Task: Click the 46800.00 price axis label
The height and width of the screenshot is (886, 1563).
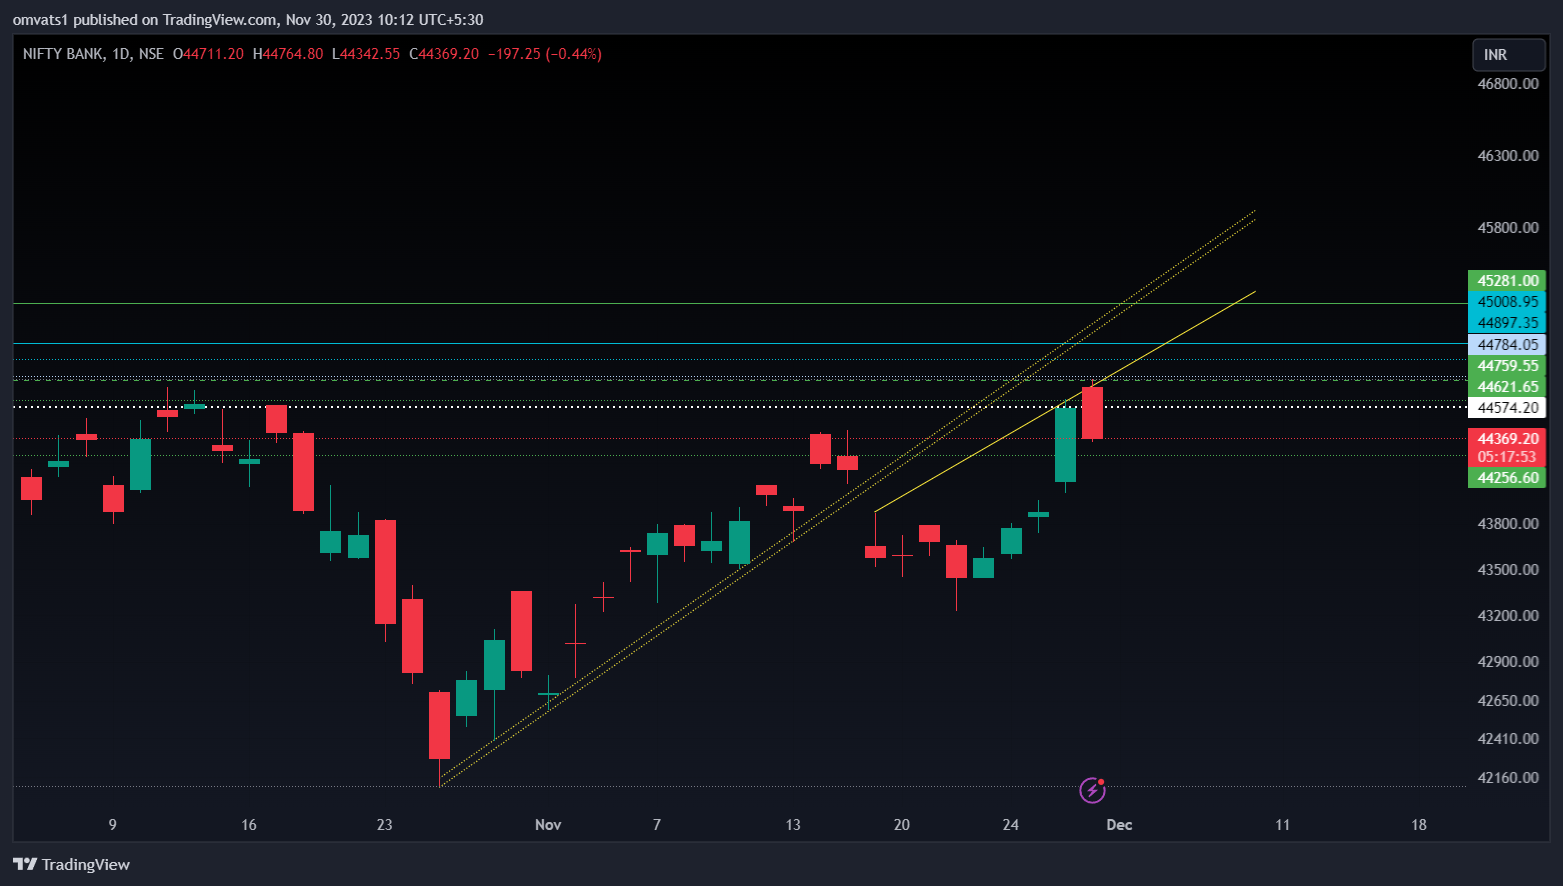Action: [x=1508, y=84]
